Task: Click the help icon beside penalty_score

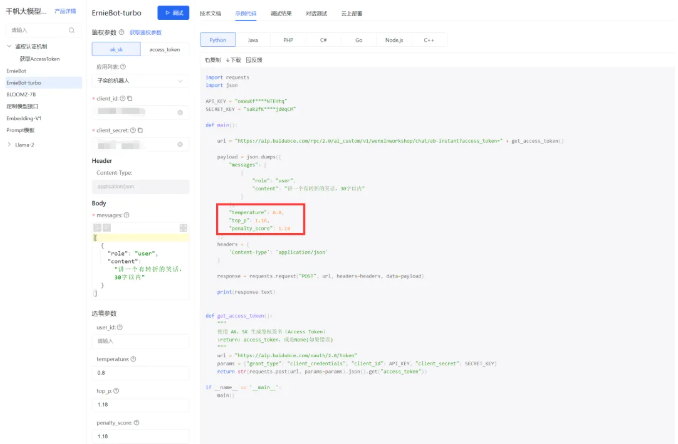Action: 136,423
